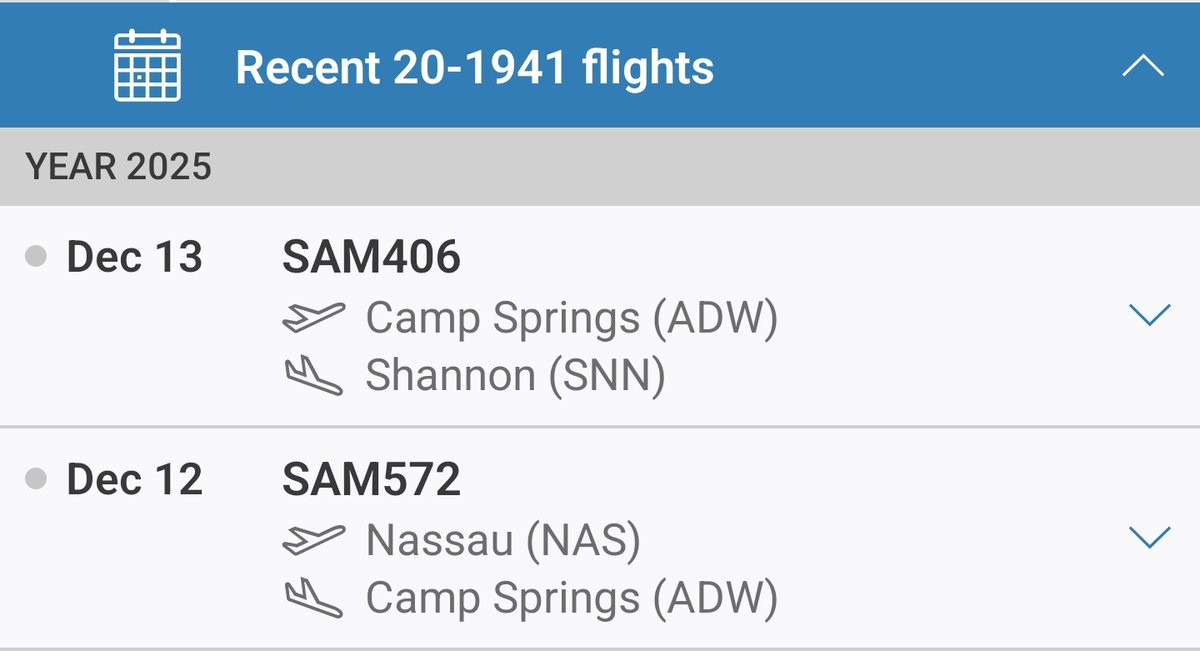Click the landing plane icon for SAM572
1200x651 pixels.
point(313,598)
